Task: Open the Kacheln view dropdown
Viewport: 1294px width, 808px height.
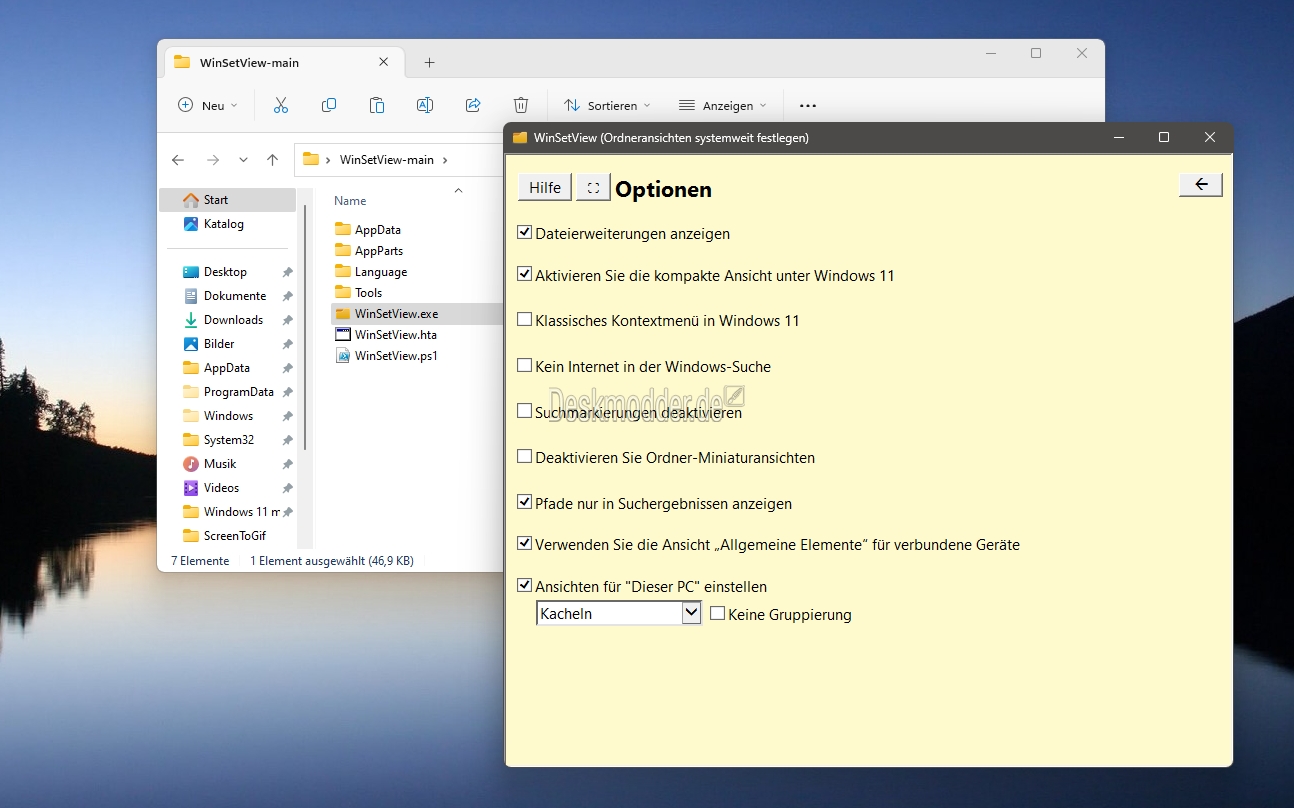Action: 619,613
